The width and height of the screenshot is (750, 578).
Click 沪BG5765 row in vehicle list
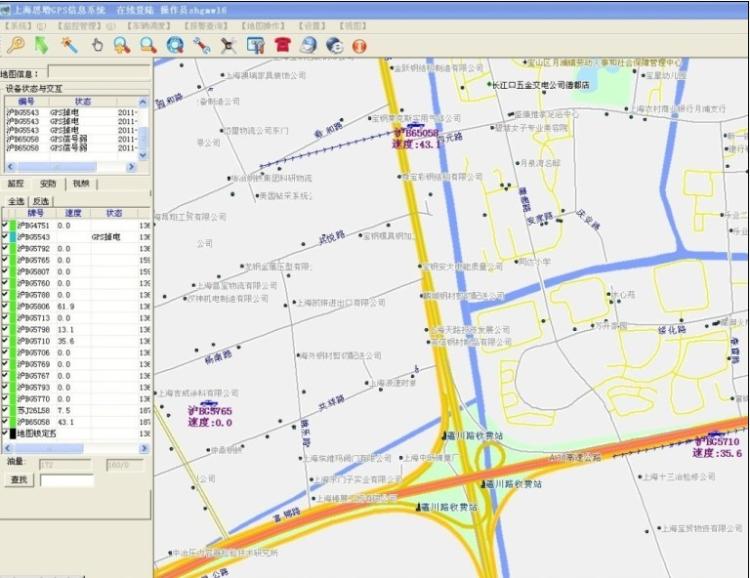point(77,259)
